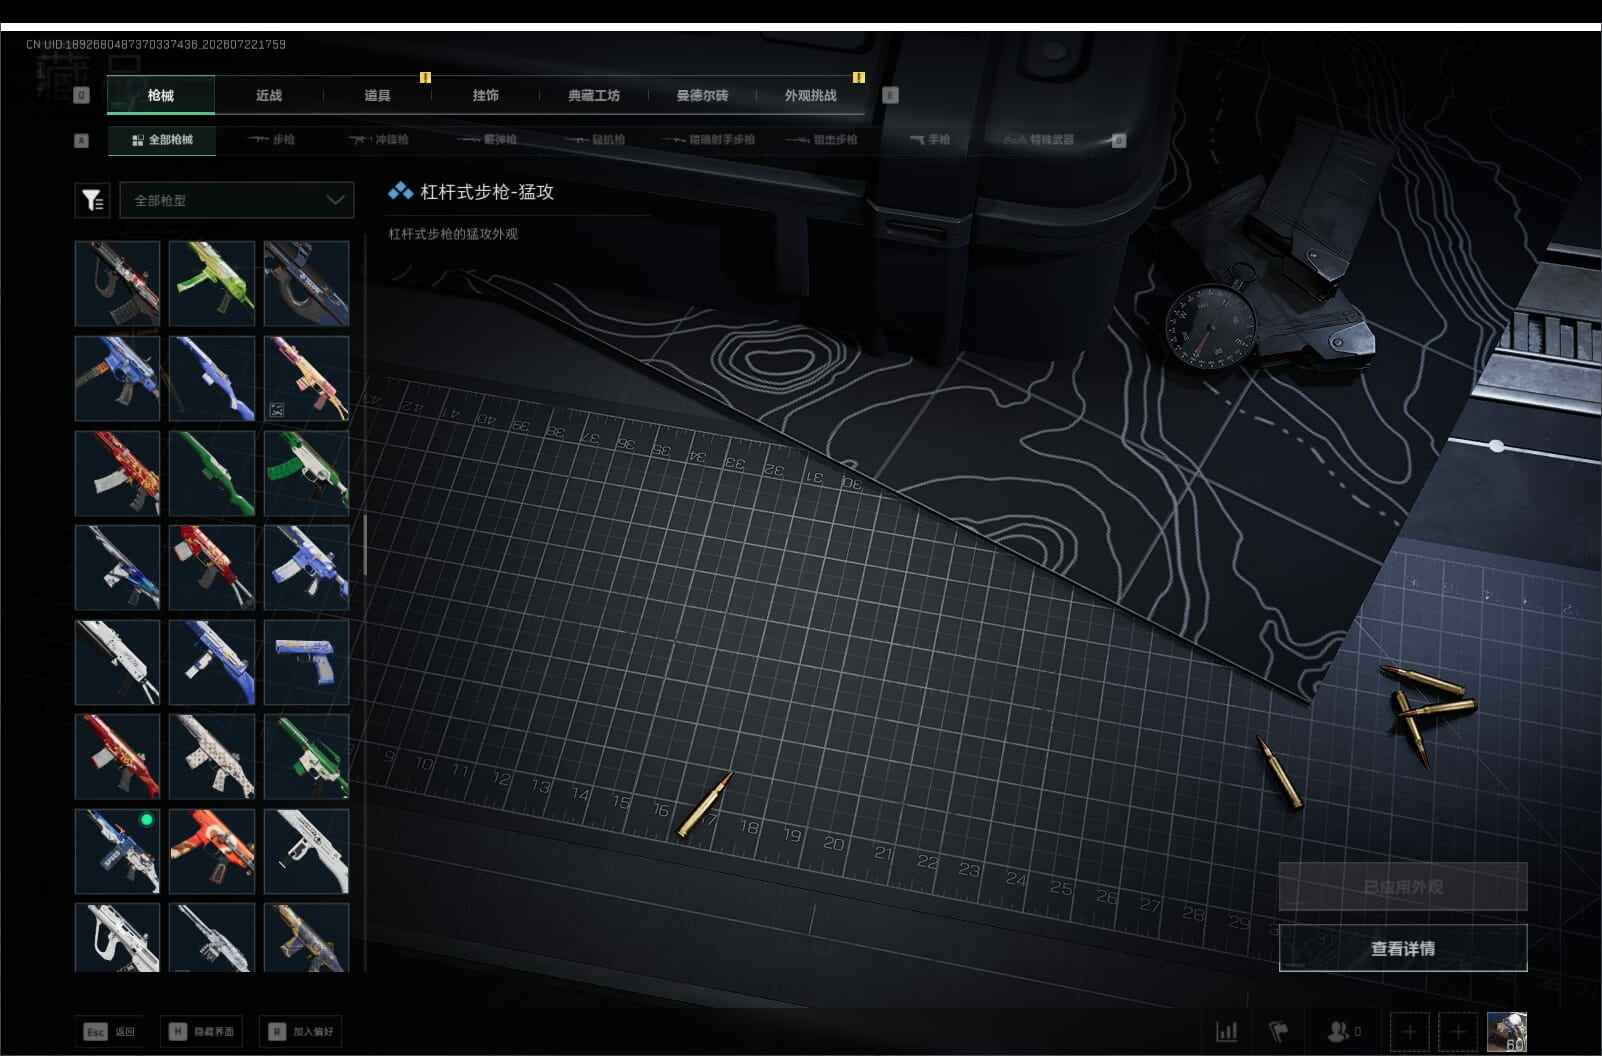
Task: Click the H 隐藏界面 button
Action: coord(201,1031)
